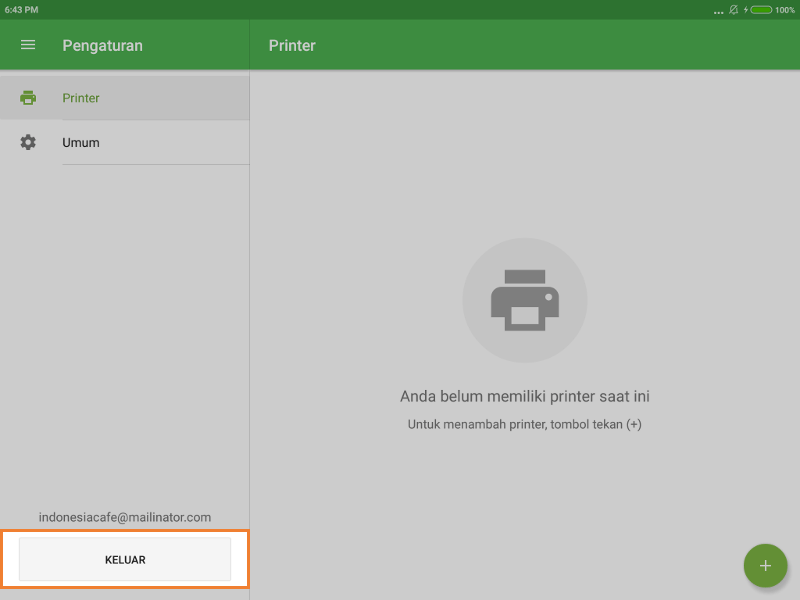Click the 6:43 PM clock
800x600 pixels.
pos(21,9)
